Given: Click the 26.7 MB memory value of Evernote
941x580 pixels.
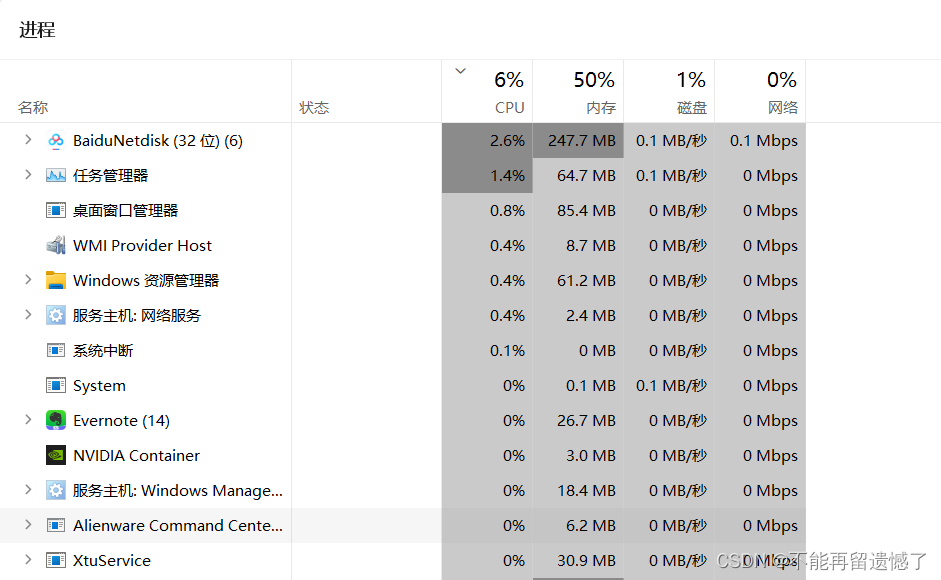Looking at the screenshot, I should [x=586, y=420].
